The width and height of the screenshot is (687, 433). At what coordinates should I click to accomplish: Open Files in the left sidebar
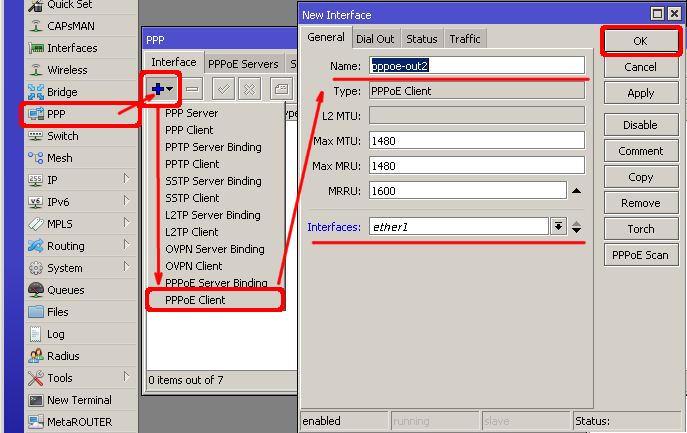[x=57, y=312]
